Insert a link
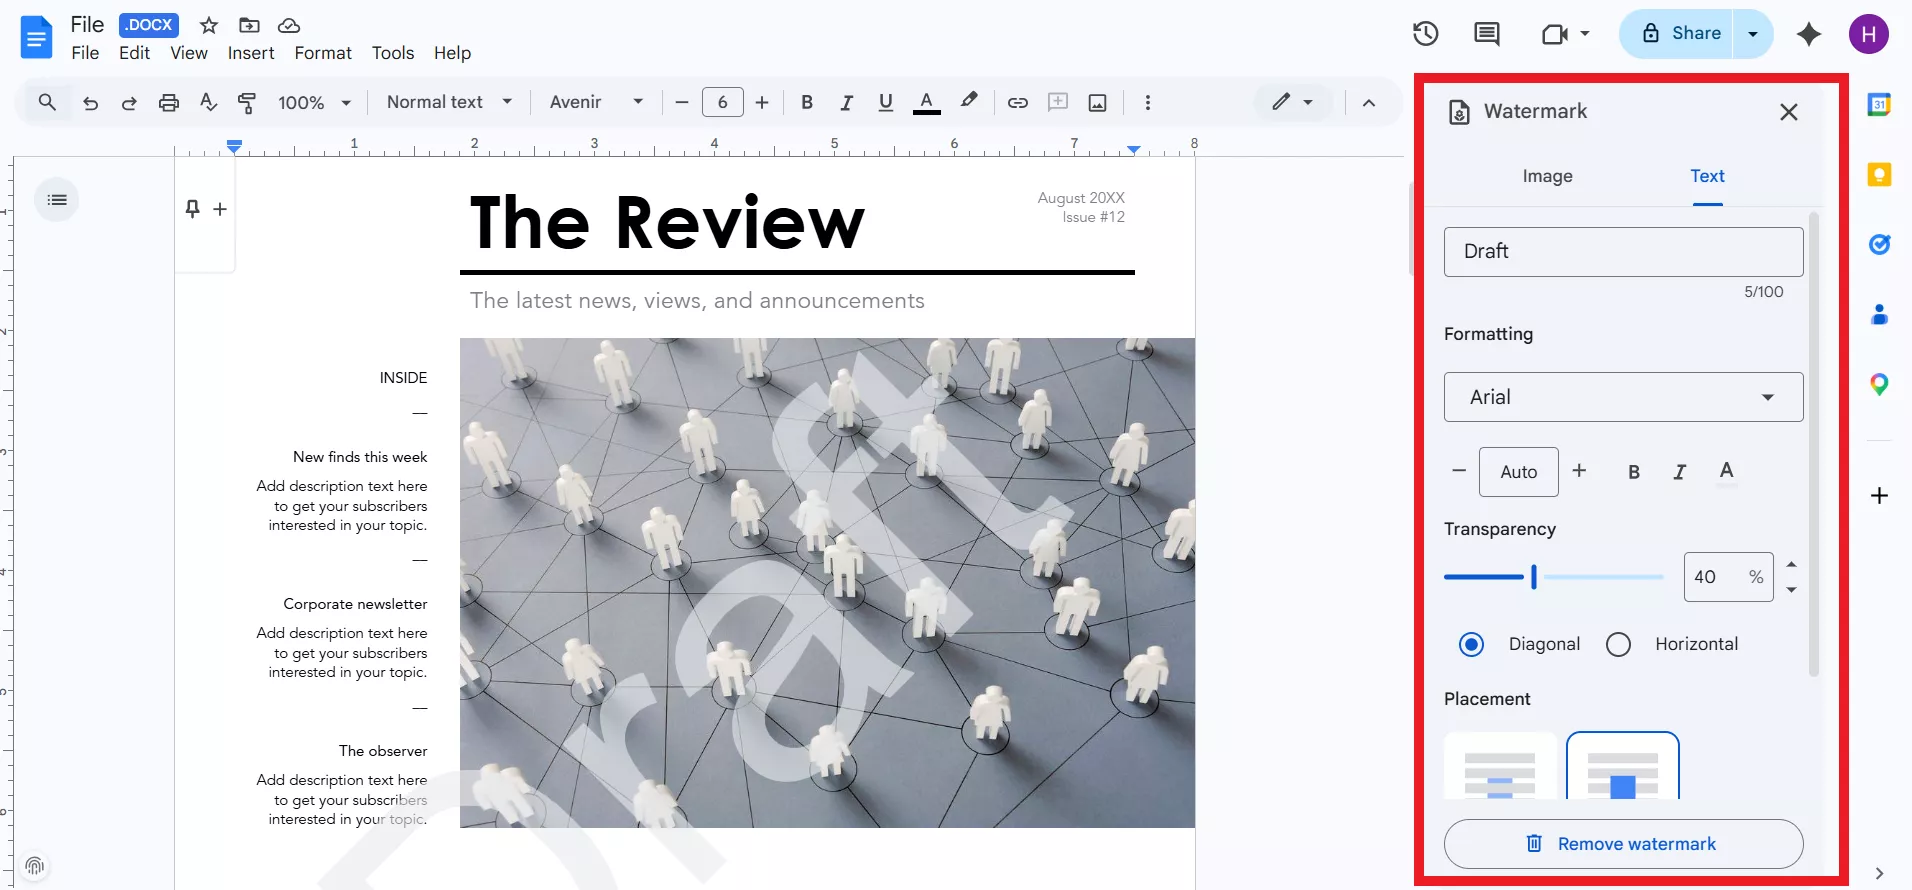 1018,102
